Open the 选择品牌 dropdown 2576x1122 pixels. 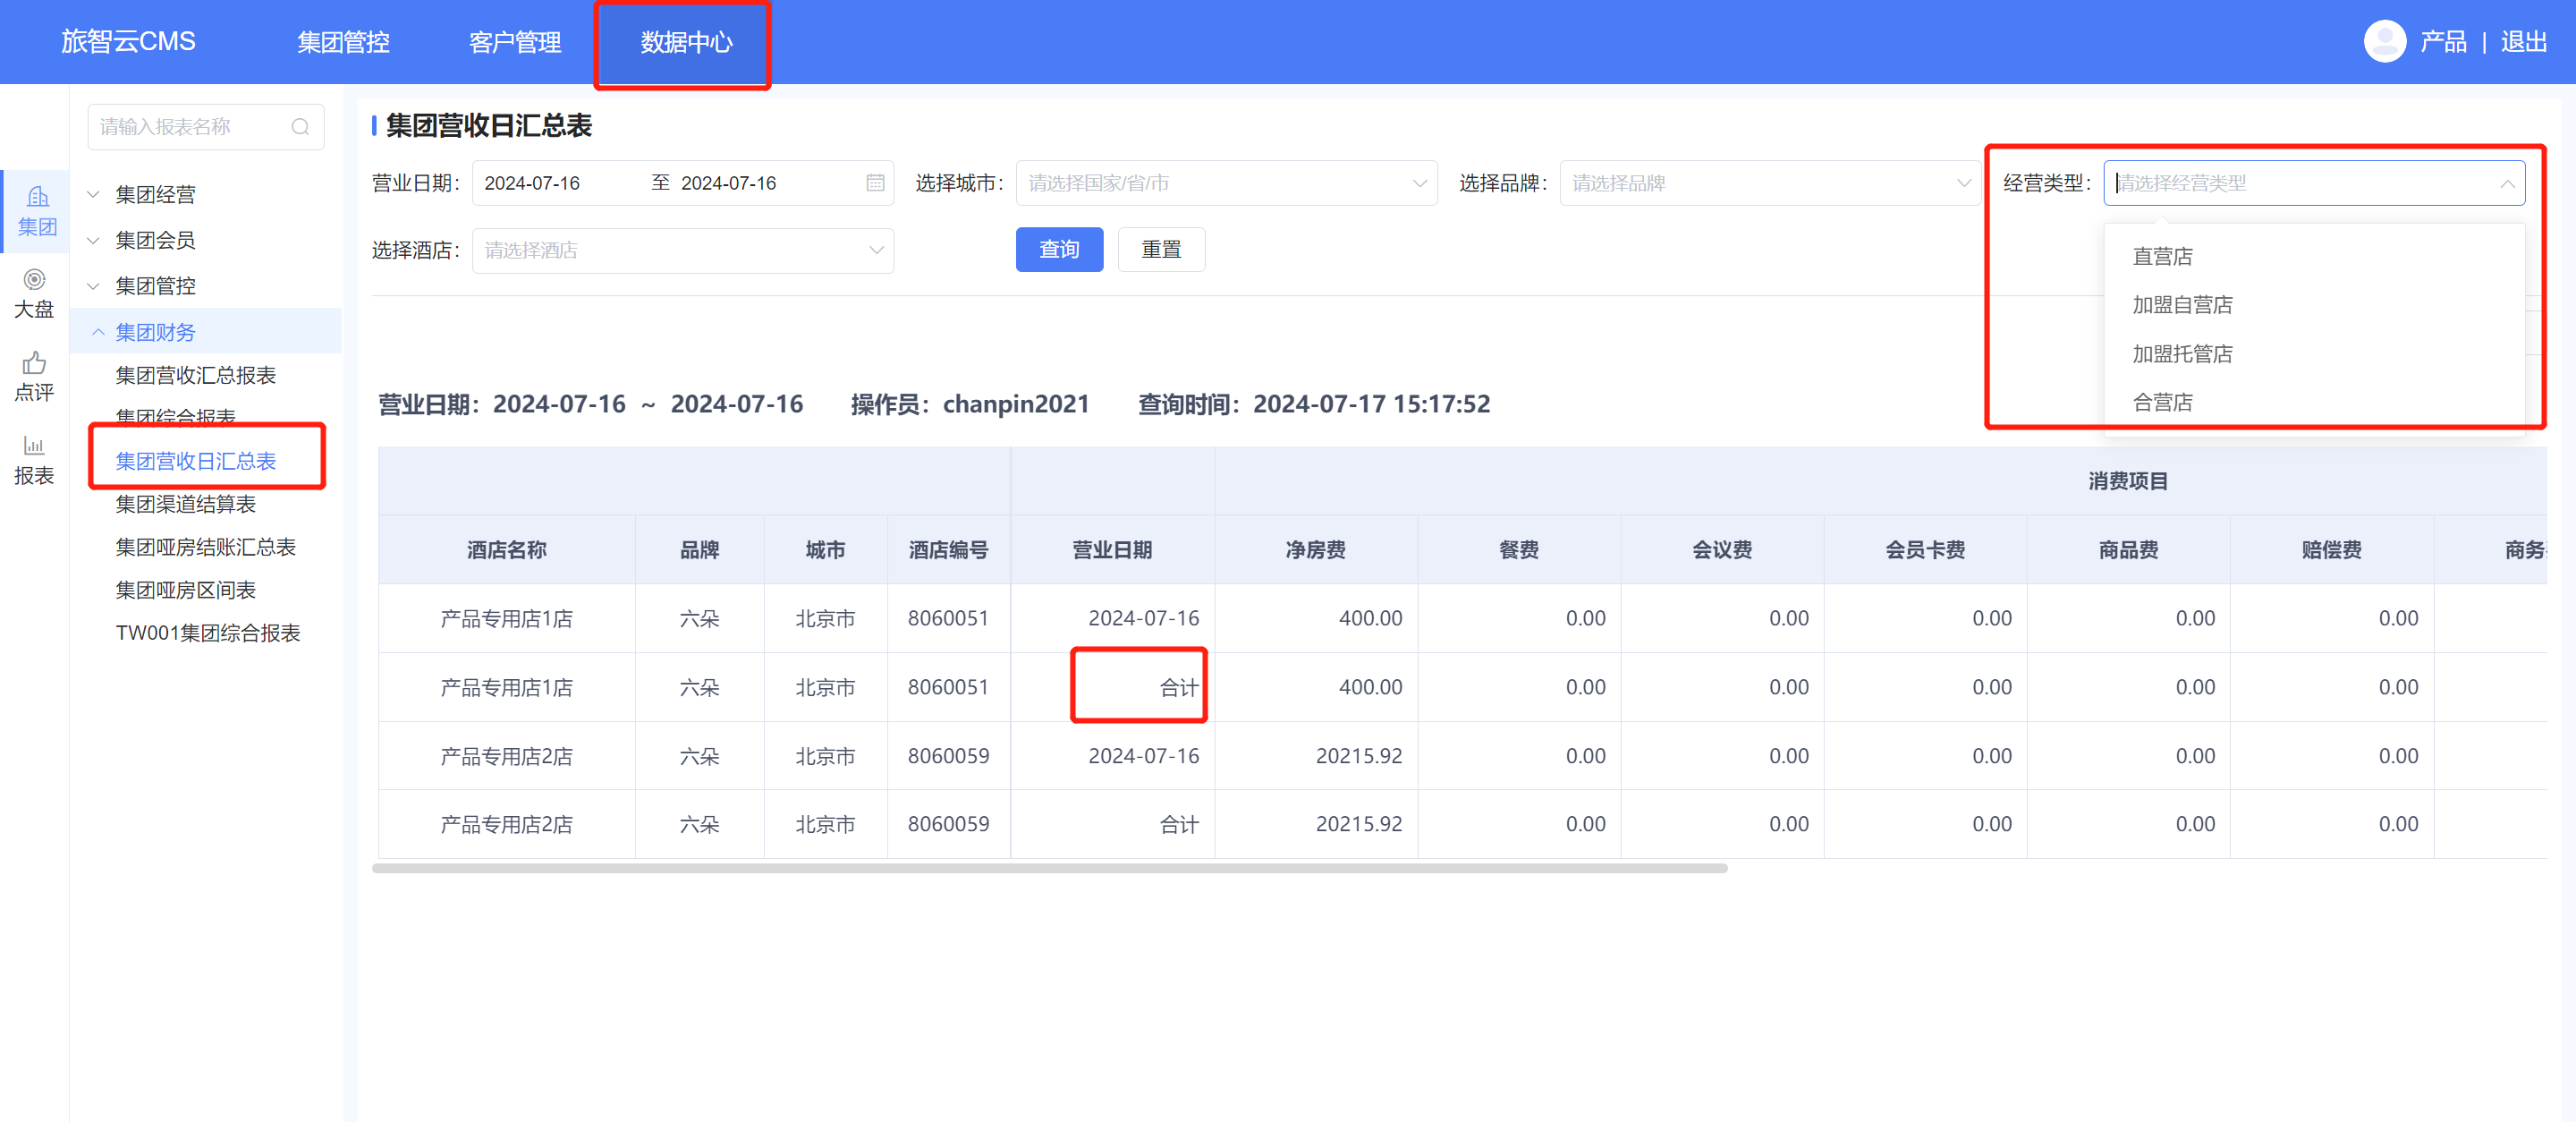click(x=1770, y=183)
